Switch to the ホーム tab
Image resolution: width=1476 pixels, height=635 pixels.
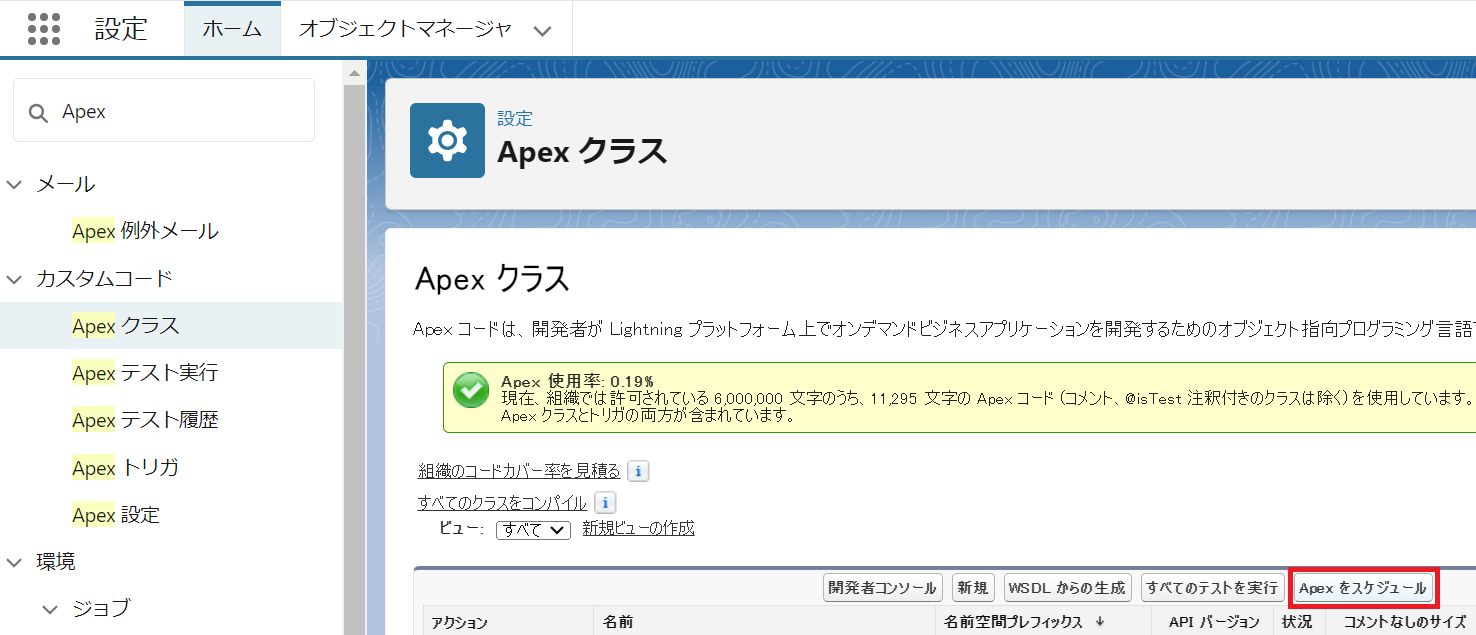pyautogui.click(x=232, y=29)
